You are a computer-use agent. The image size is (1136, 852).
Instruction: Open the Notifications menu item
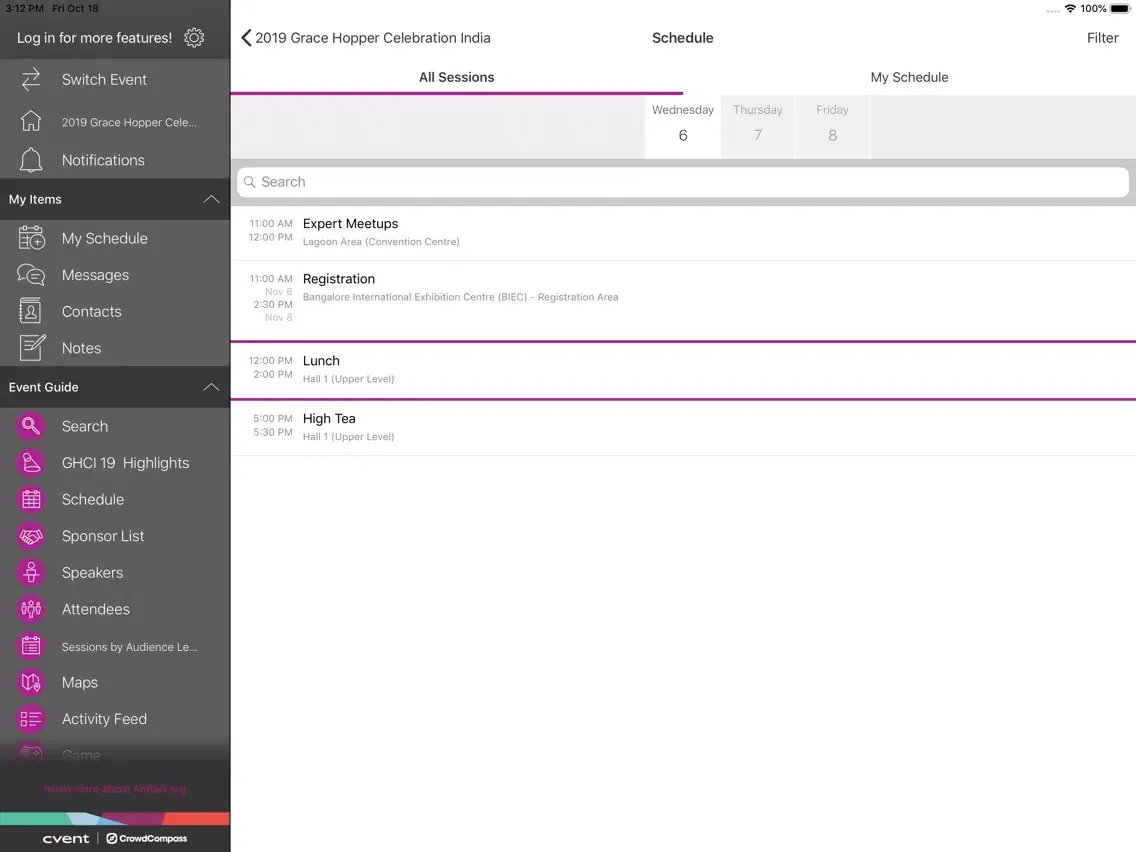tap(103, 160)
